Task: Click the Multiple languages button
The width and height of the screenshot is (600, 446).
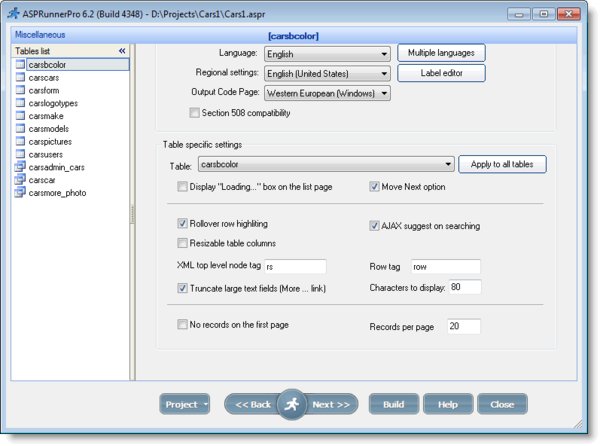Action: tap(441, 53)
